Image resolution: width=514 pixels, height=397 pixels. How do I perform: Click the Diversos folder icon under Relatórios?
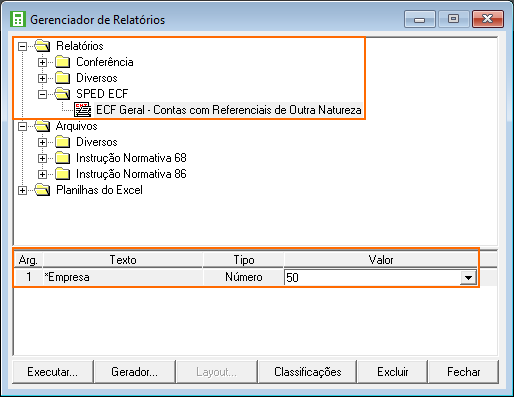click(62, 78)
